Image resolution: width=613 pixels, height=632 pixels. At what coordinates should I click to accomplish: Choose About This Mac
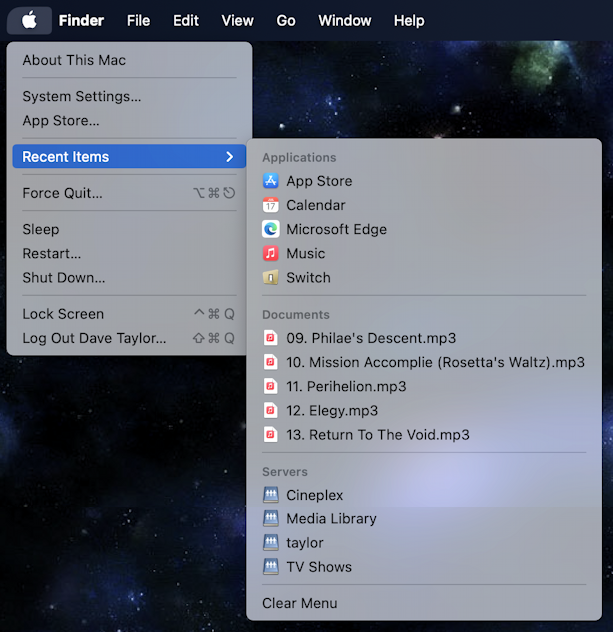pos(129,60)
